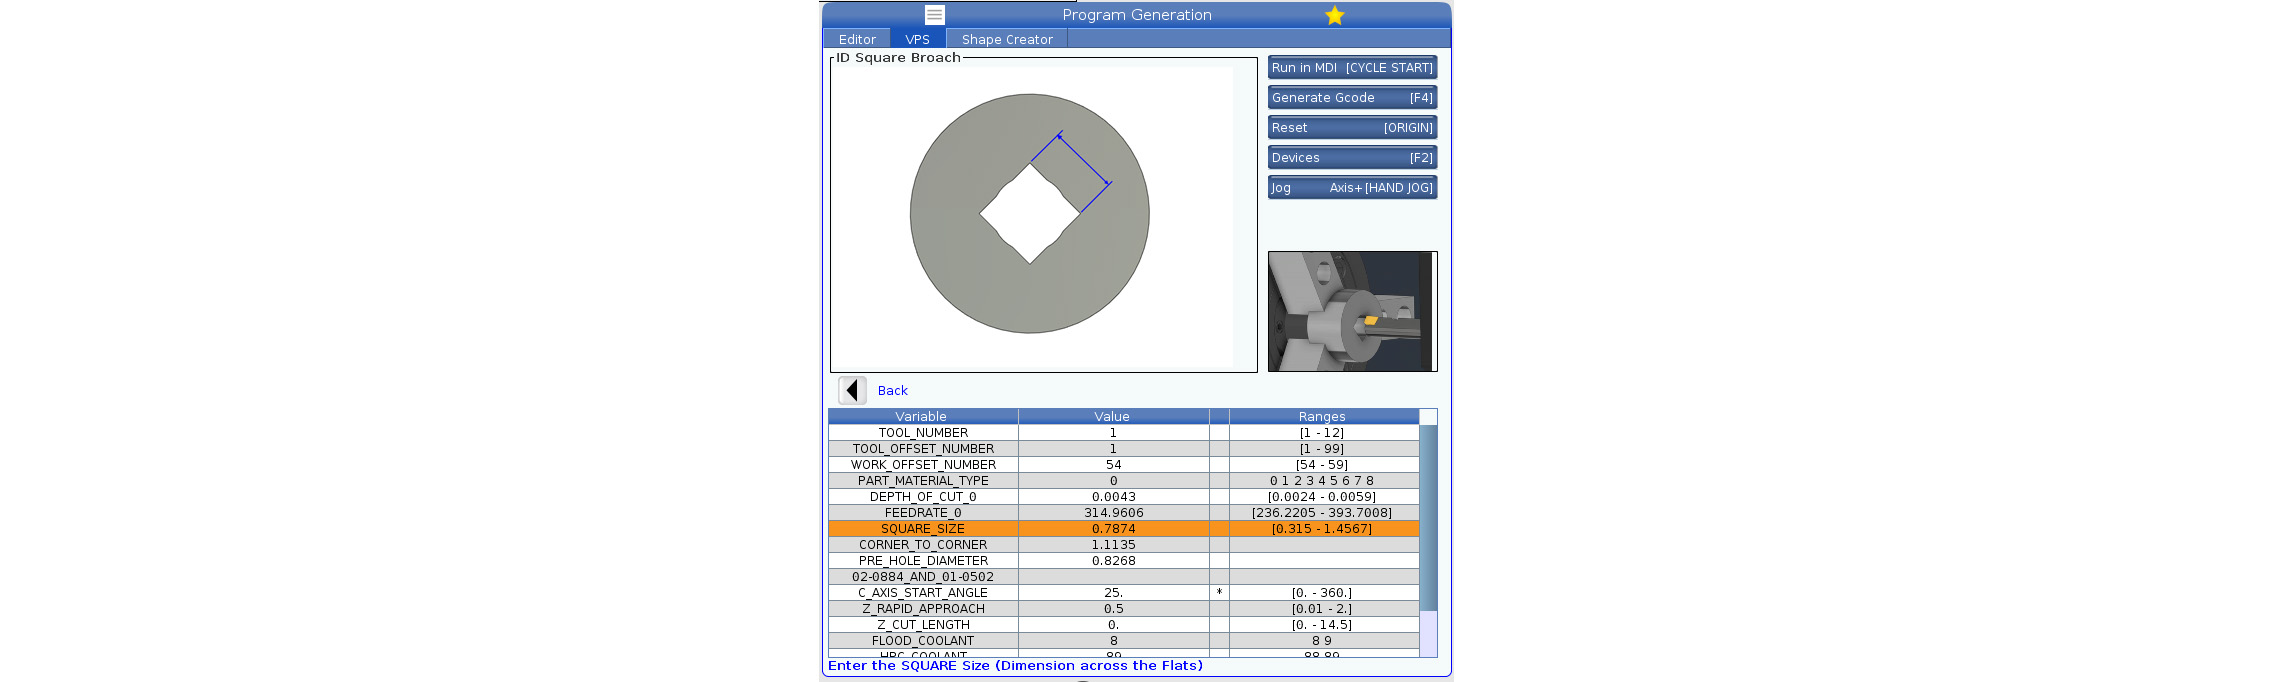Viewport: 2273px width, 682px height.
Task: Select CORNER_TO_CORNER variable row
Action: tap(1123, 545)
